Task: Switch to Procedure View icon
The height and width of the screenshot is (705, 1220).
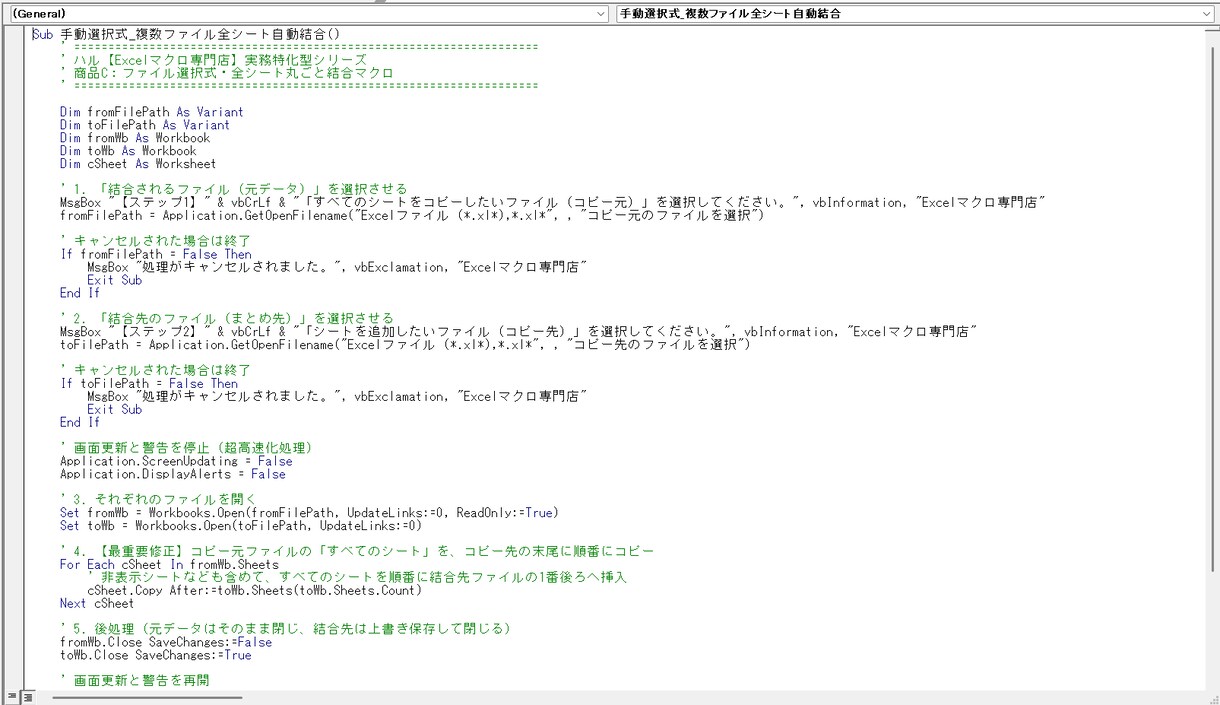Action: tap(12, 696)
